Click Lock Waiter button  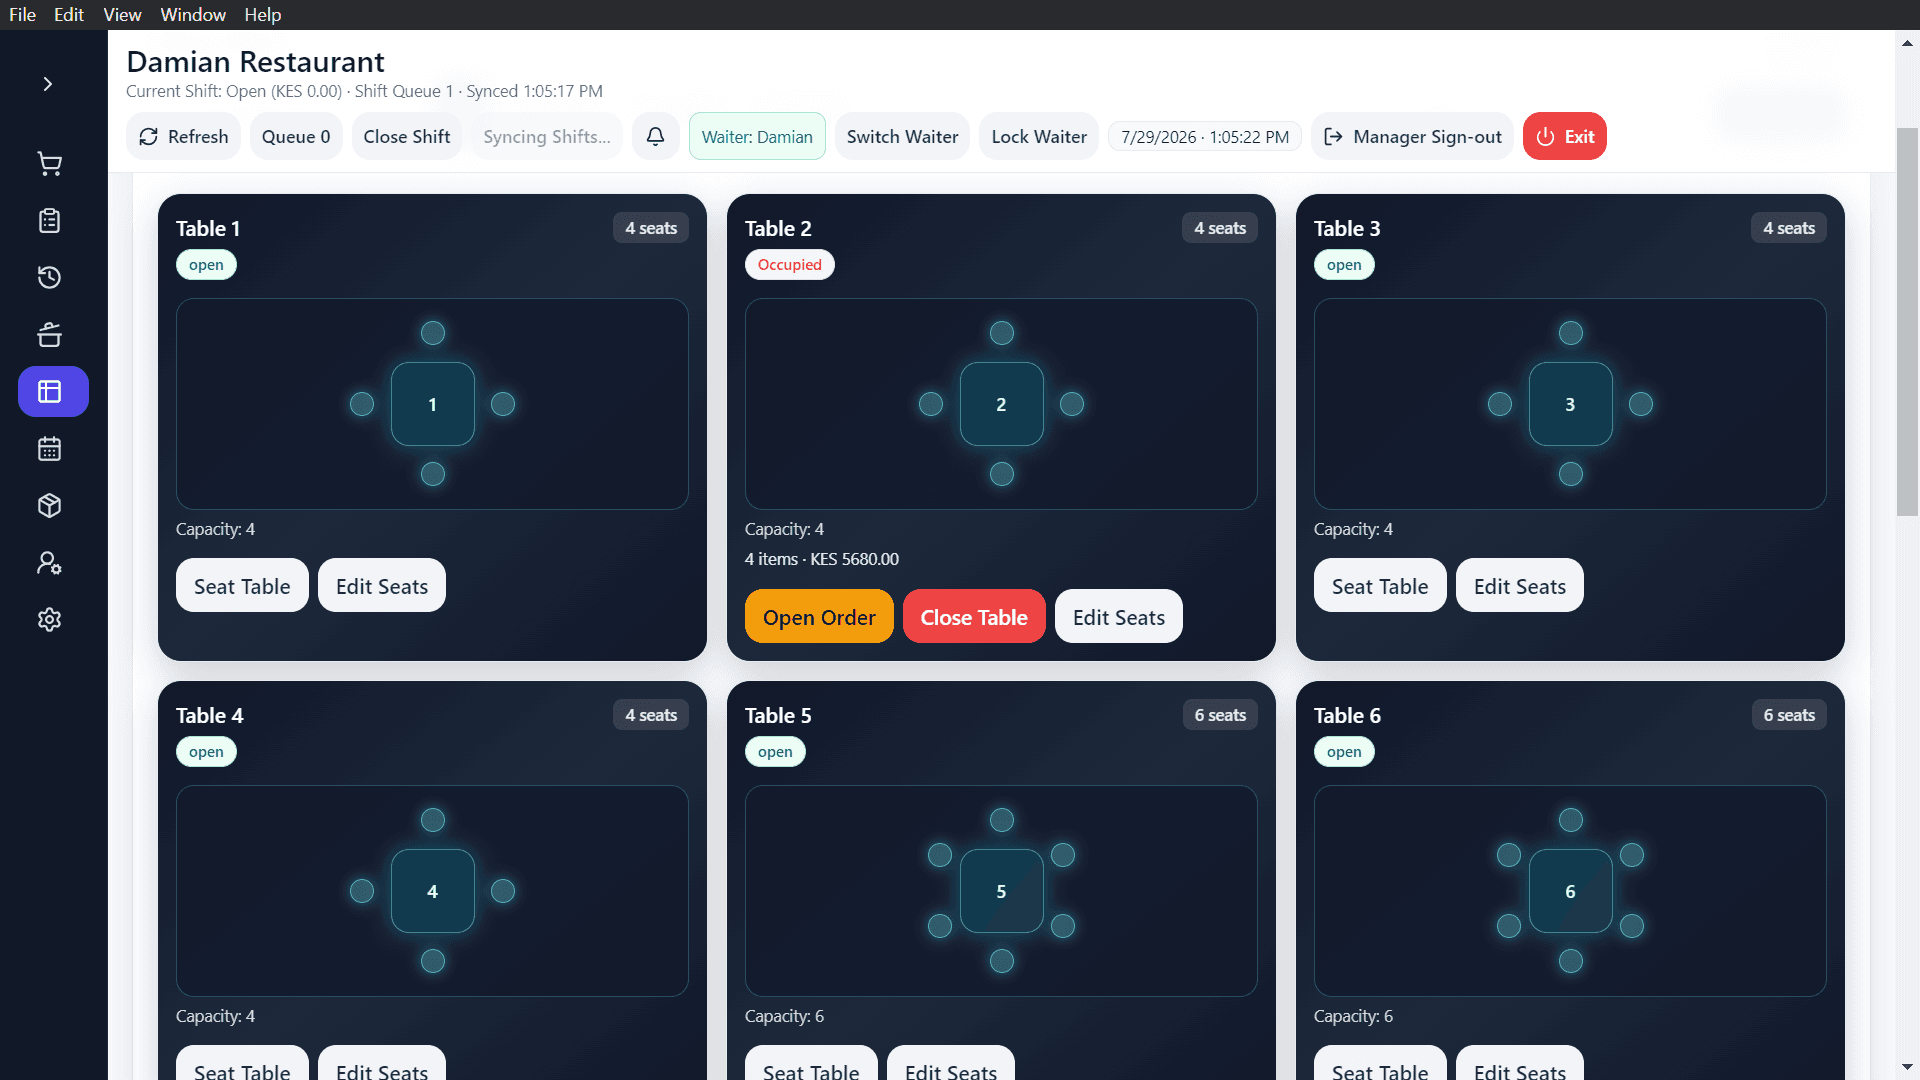1039,137
